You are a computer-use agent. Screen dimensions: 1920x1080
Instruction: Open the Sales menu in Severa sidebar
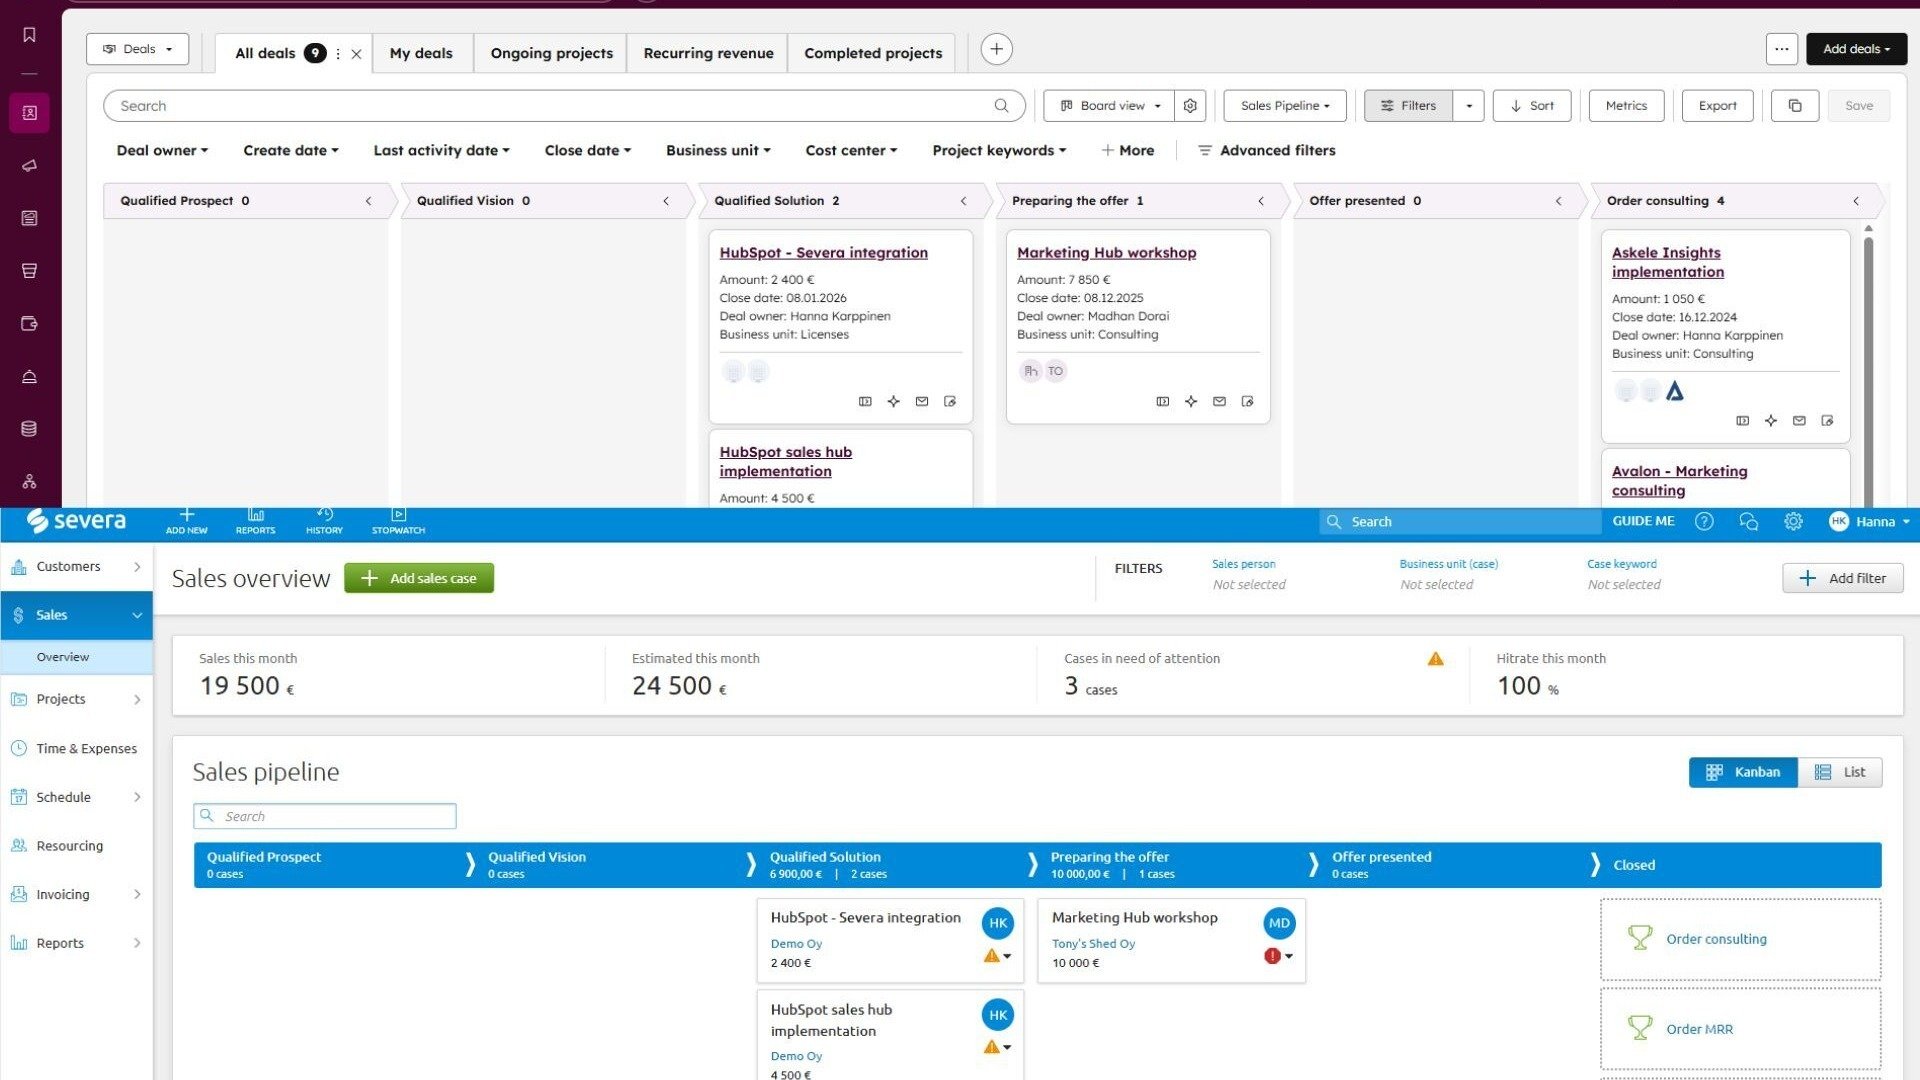pos(50,615)
